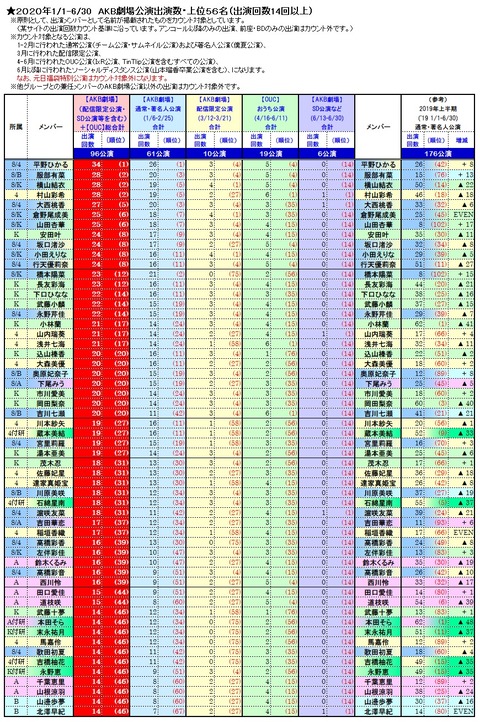Click 平野ひかる in the left member column
Viewport: 480px width, 722px height.
(x=50, y=165)
